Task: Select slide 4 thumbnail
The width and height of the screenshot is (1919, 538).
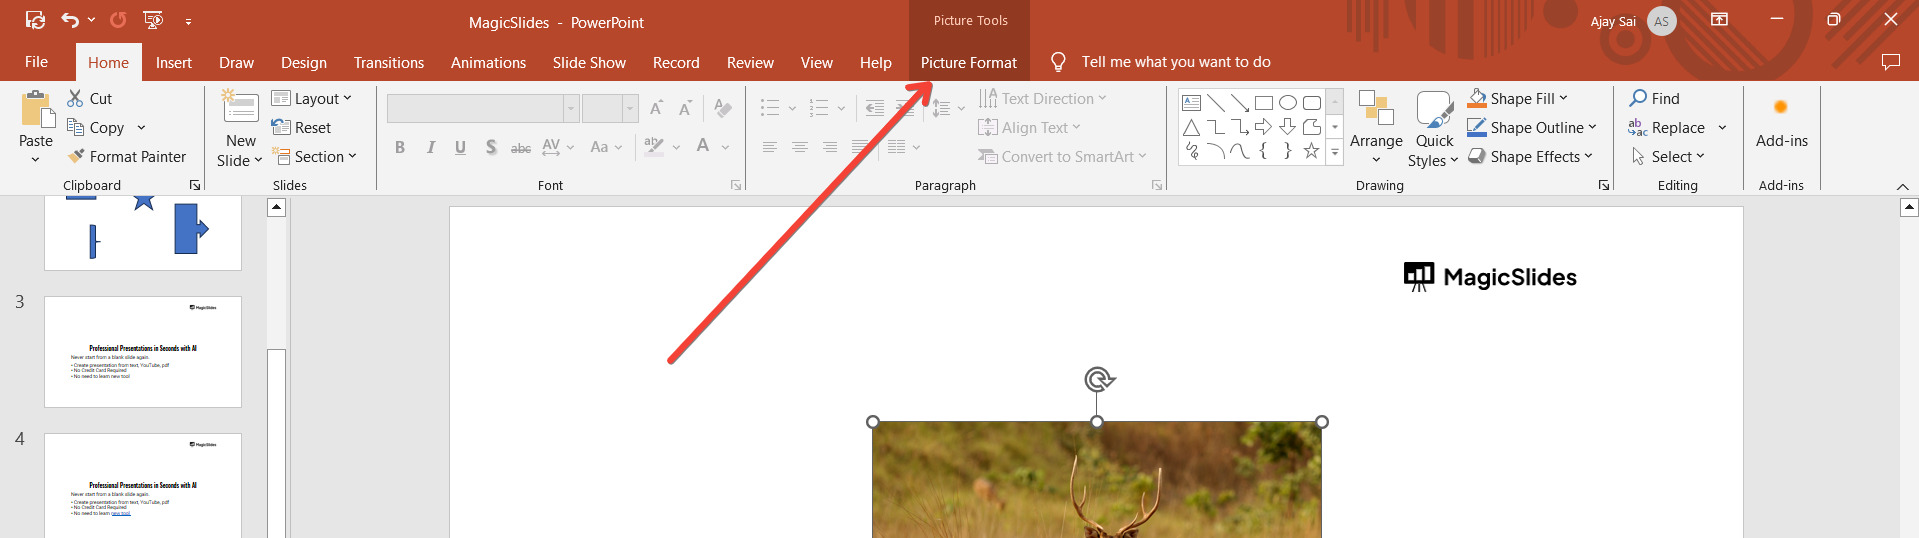Action: click(x=143, y=485)
